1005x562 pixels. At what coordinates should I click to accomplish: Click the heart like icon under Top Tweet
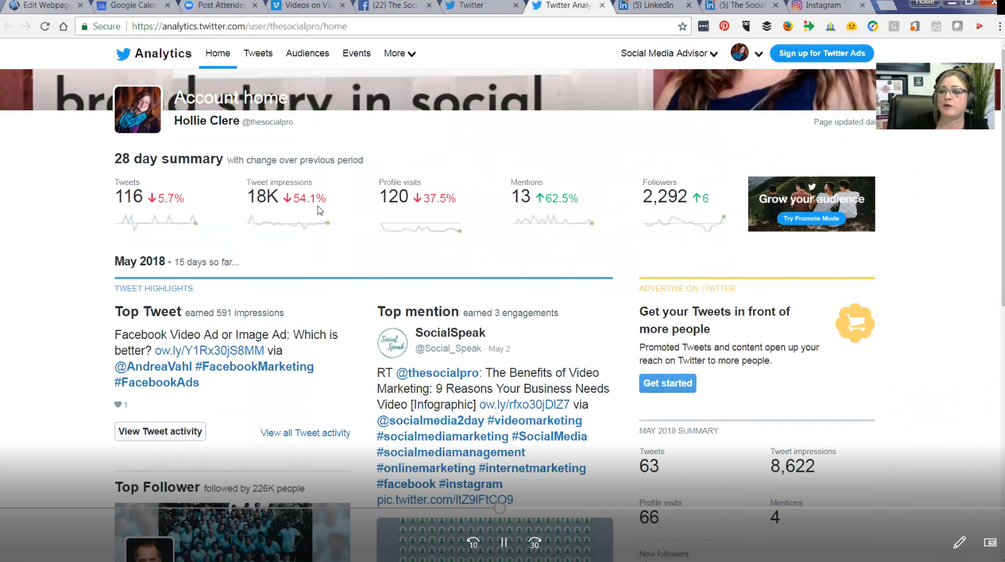point(118,404)
